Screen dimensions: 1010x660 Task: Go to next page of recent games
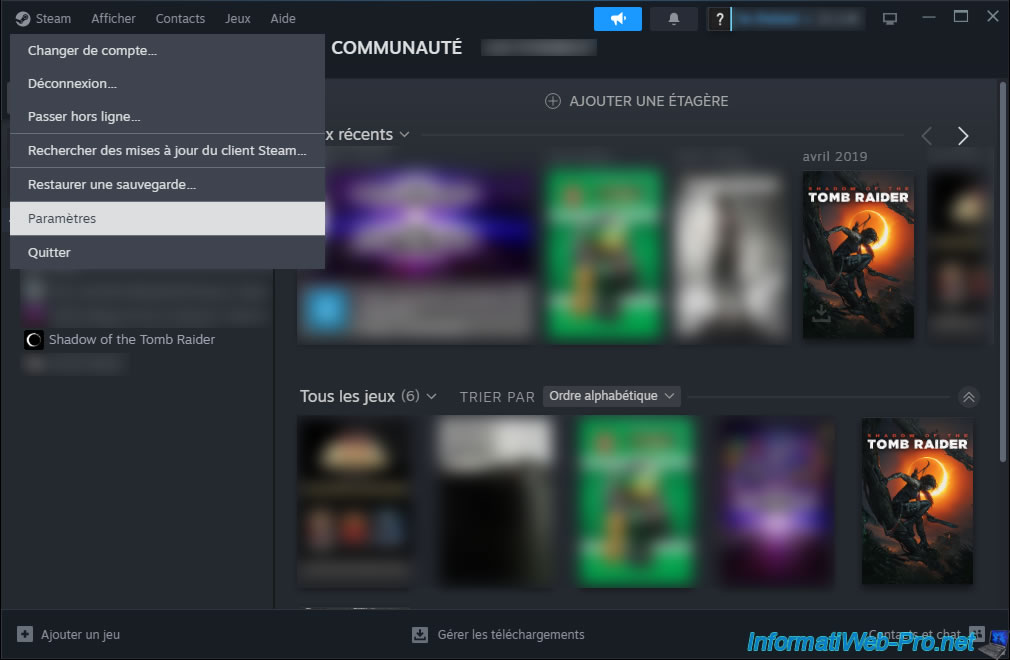coord(963,136)
